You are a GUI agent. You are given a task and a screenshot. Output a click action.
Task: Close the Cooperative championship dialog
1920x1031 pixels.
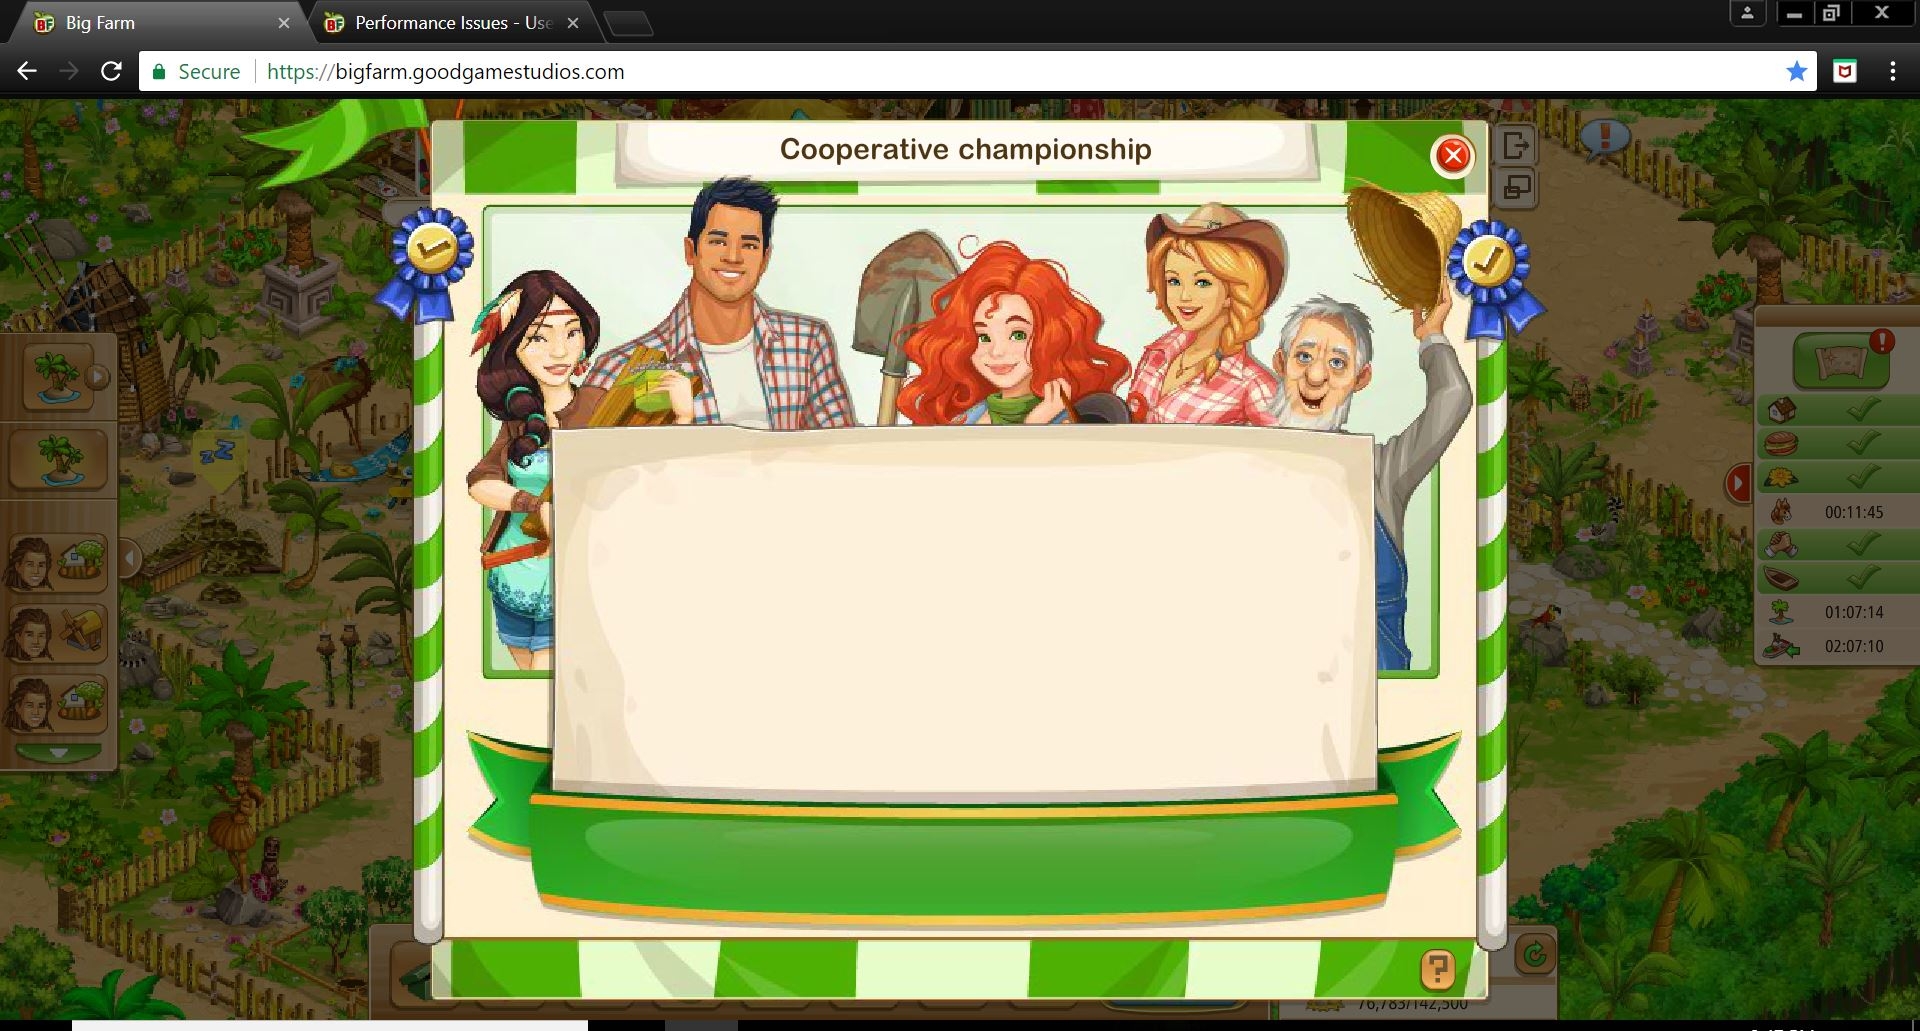1453,155
